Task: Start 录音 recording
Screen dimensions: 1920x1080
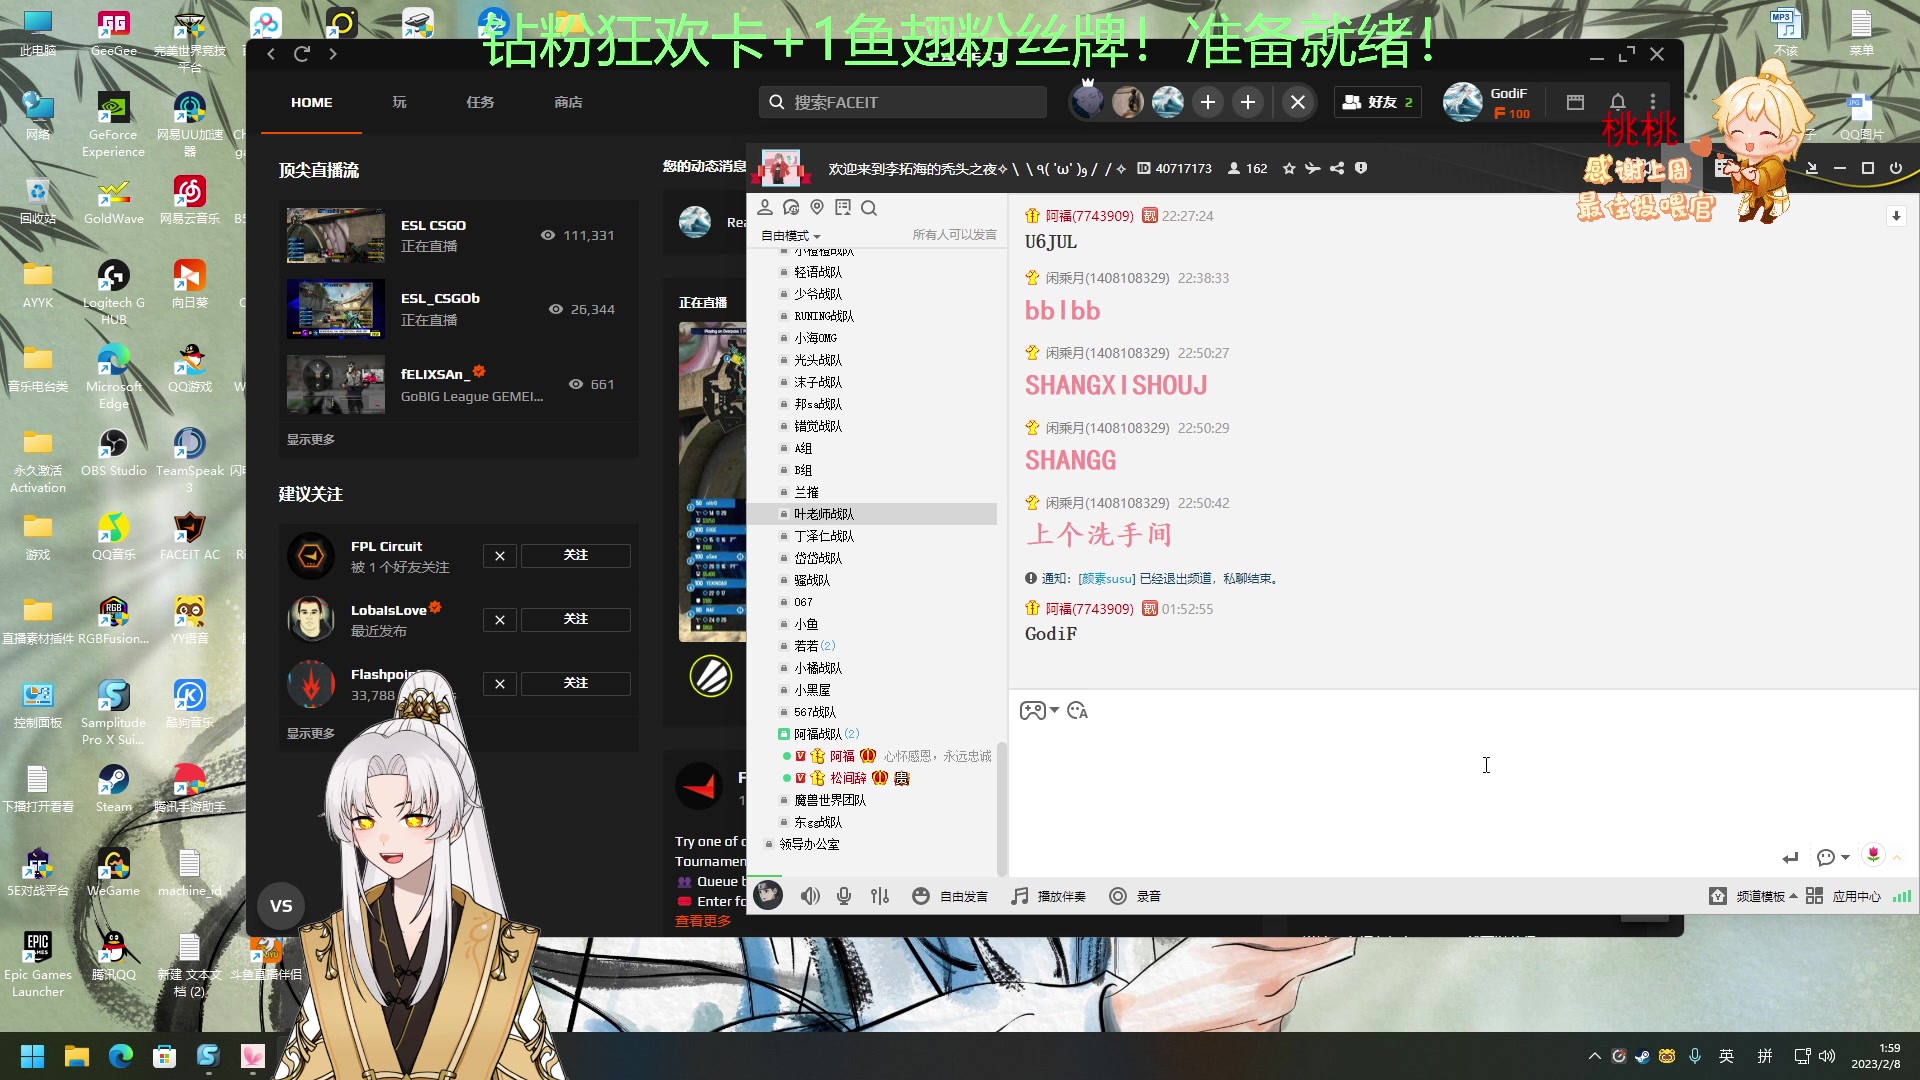Action: click(1135, 896)
